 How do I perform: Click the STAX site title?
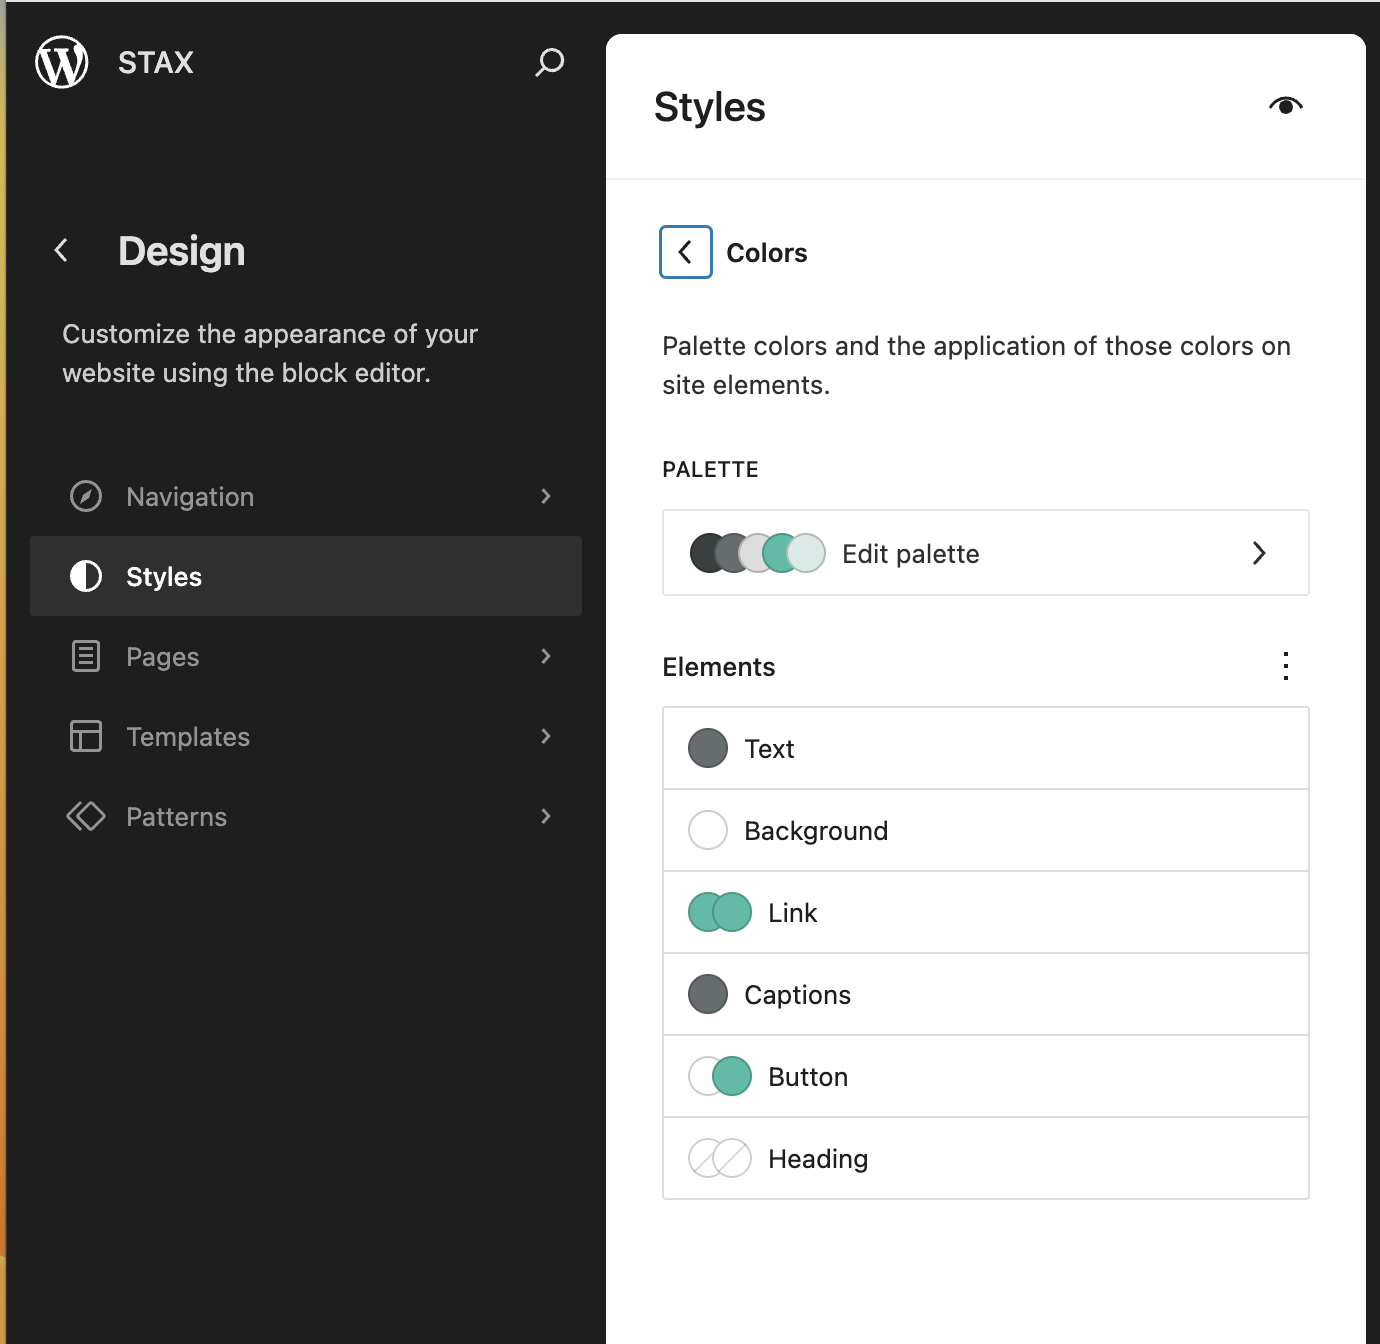[156, 62]
